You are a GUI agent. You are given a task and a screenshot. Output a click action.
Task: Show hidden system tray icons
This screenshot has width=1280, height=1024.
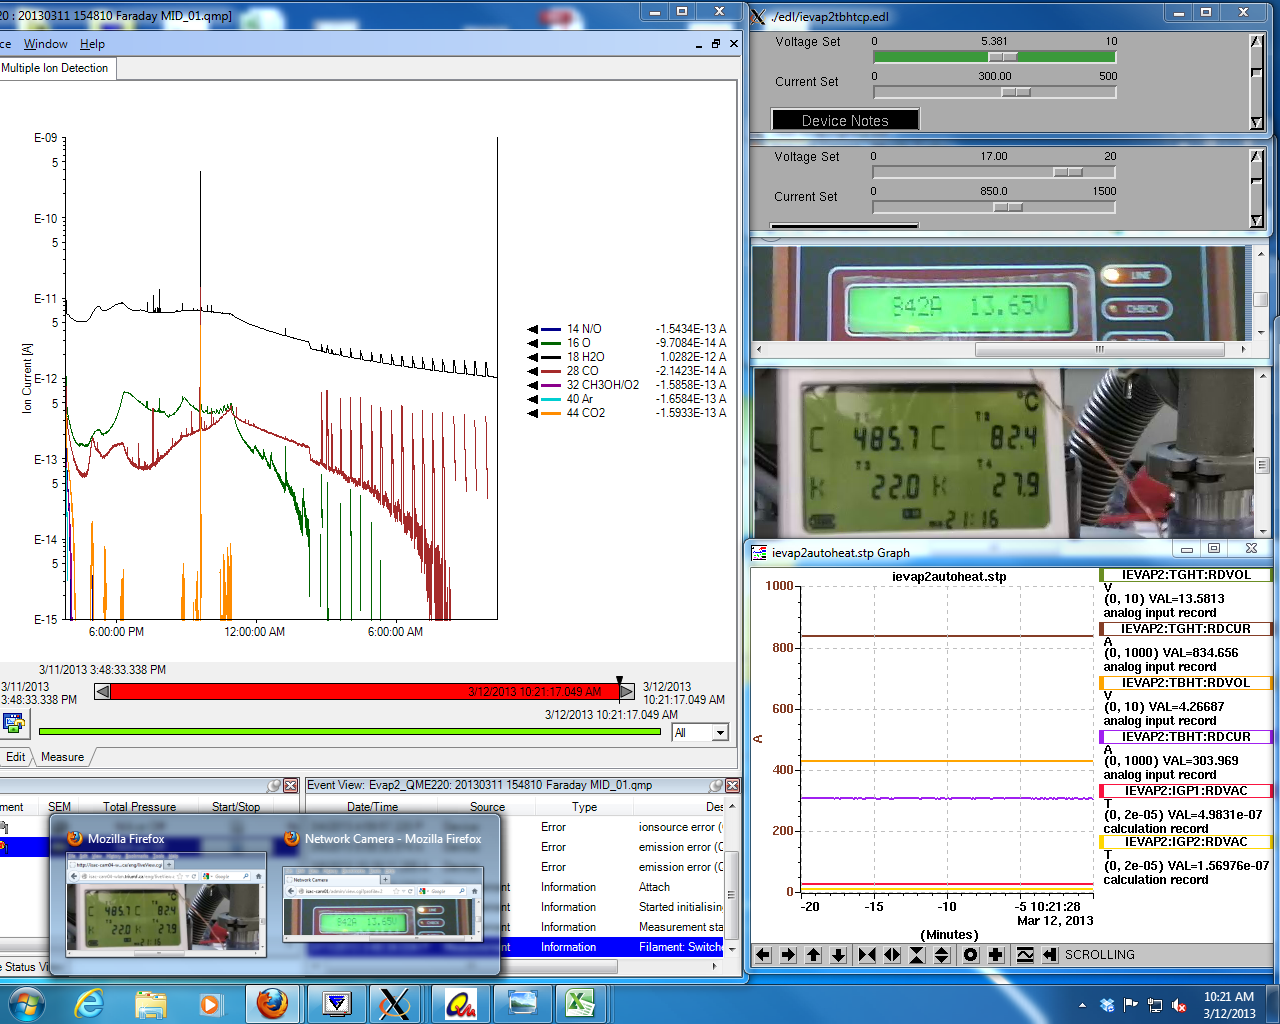[x=1082, y=1005]
